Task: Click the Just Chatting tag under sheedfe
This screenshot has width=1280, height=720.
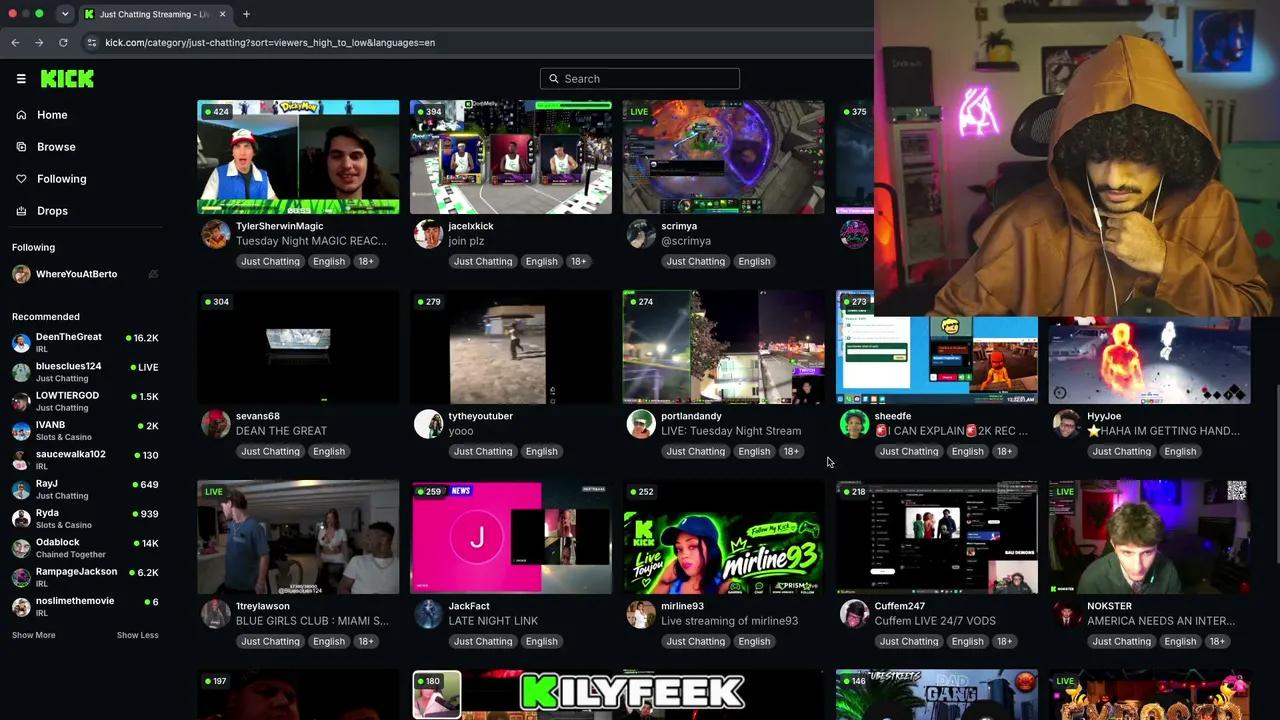Action: 909,452
